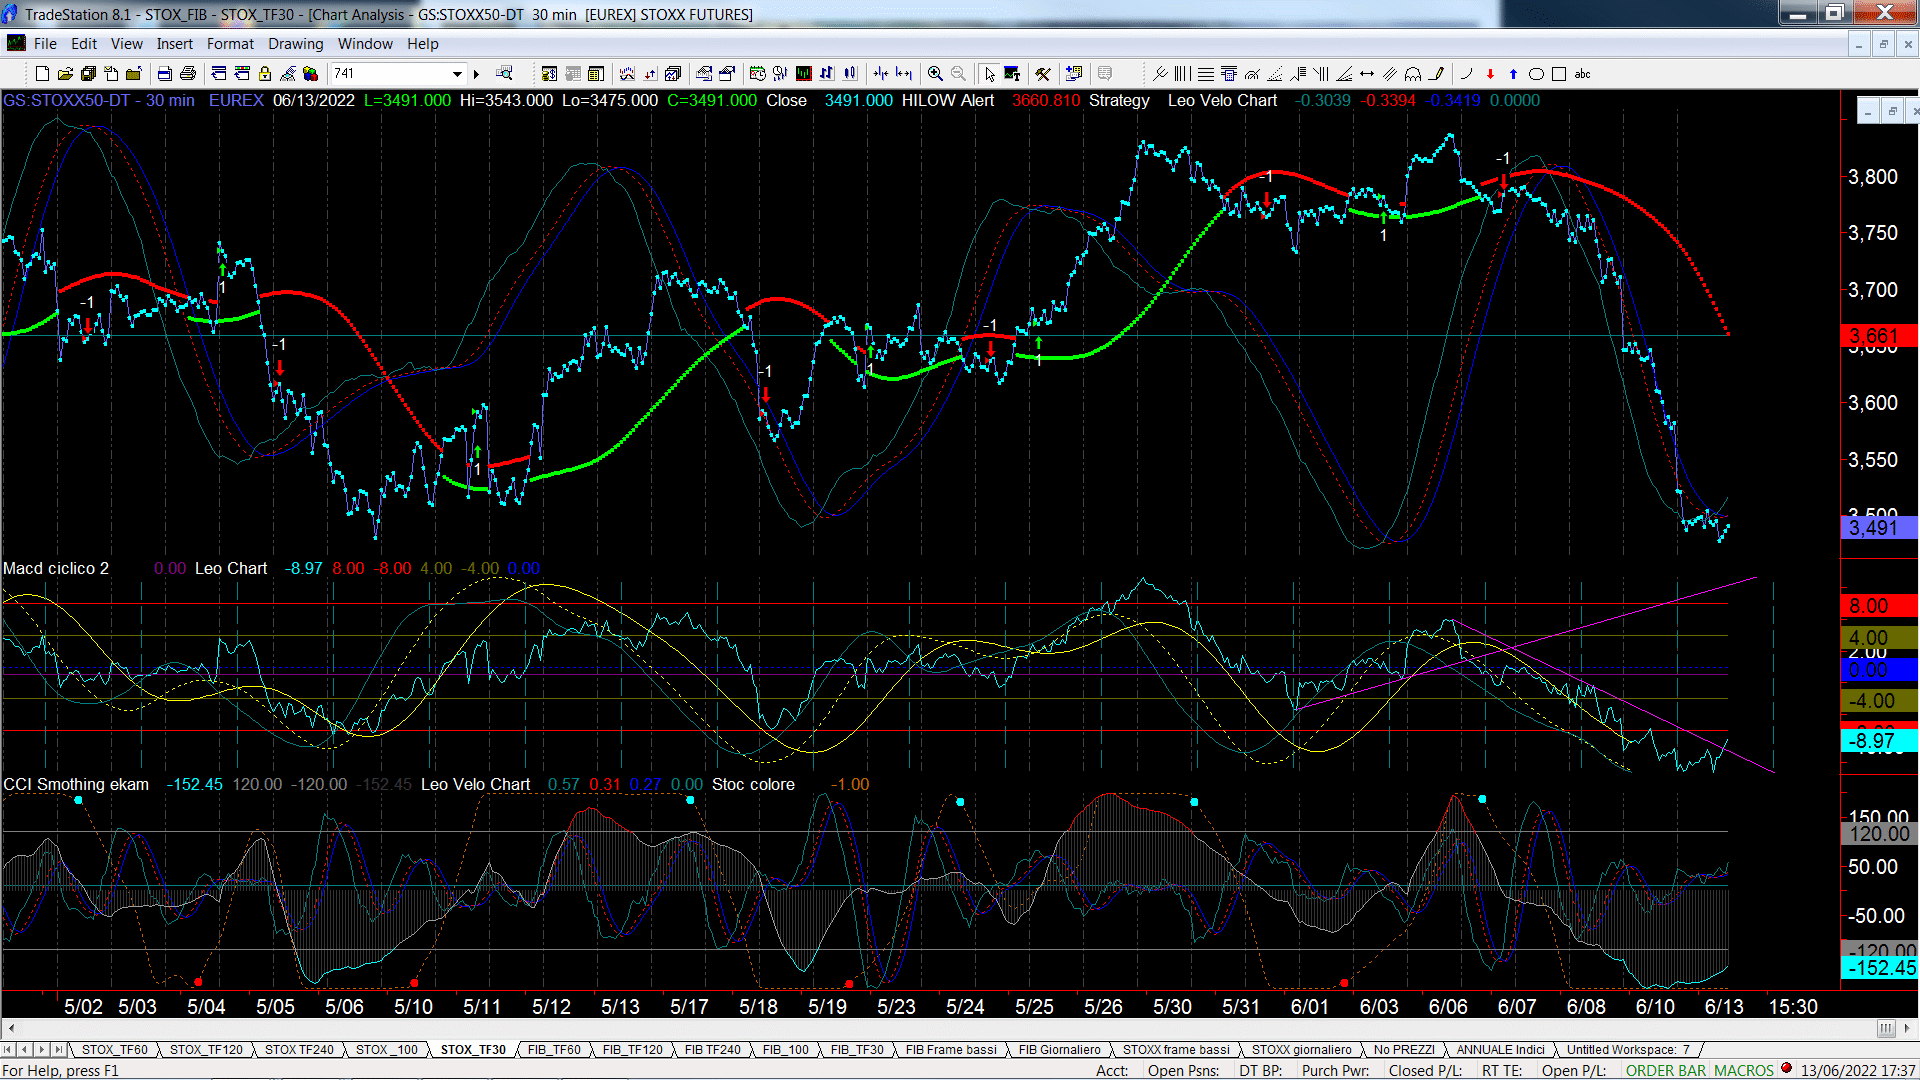Switch to the STOX_TF120 tab
Viewport: 1920px width, 1080px height.
[206, 1049]
